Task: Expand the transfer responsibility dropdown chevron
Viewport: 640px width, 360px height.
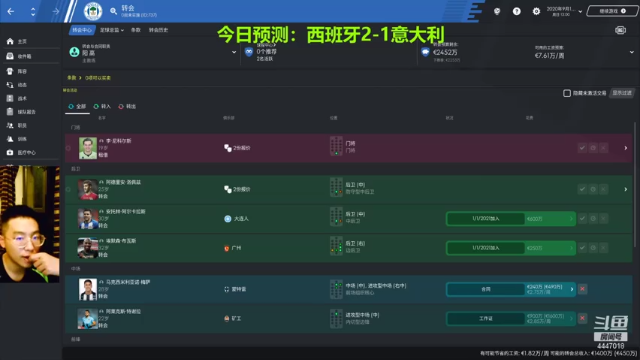Action: click(x=234, y=52)
